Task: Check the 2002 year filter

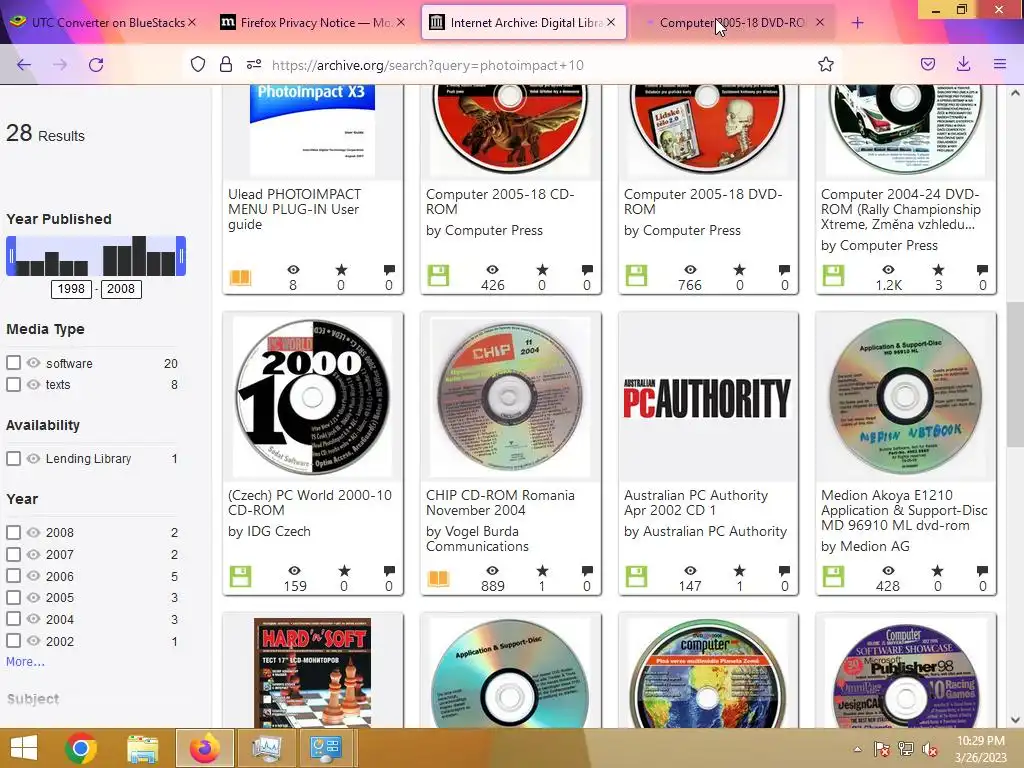Action: click(13, 641)
